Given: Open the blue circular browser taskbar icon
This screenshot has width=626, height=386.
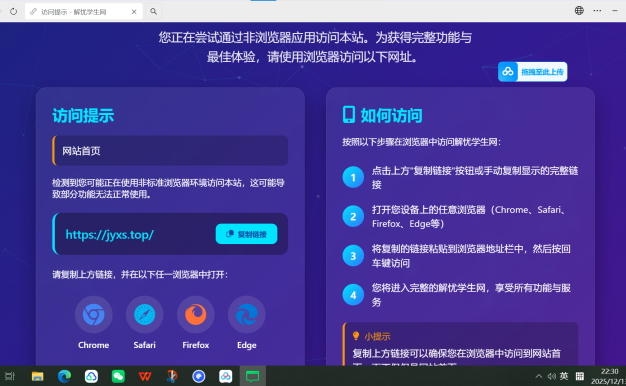Looking at the screenshot, I should [x=198, y=376].
